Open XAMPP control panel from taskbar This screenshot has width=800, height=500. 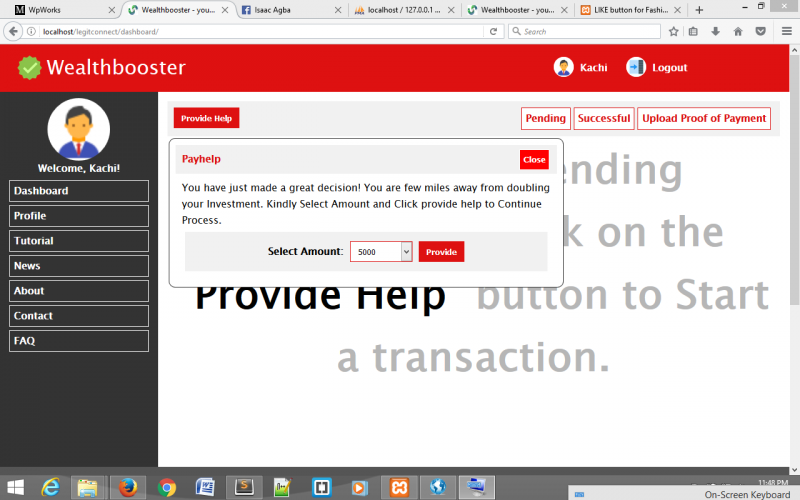click(399, 488)
